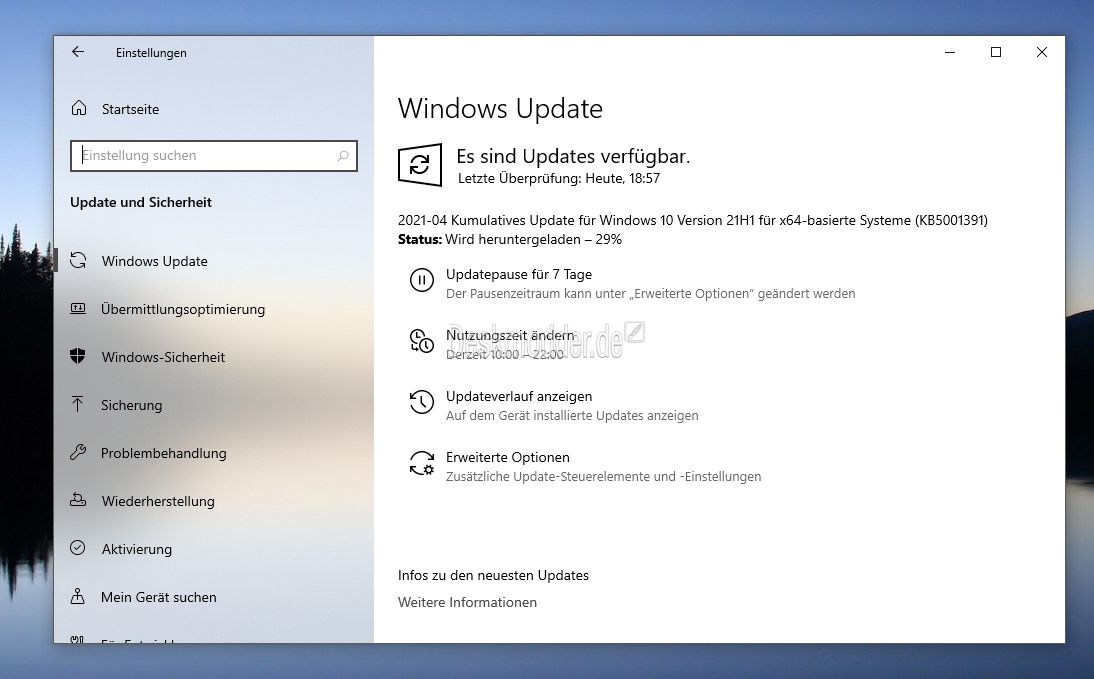
Task: Go to Windows-Sicherheit
Action: [163, 357]
